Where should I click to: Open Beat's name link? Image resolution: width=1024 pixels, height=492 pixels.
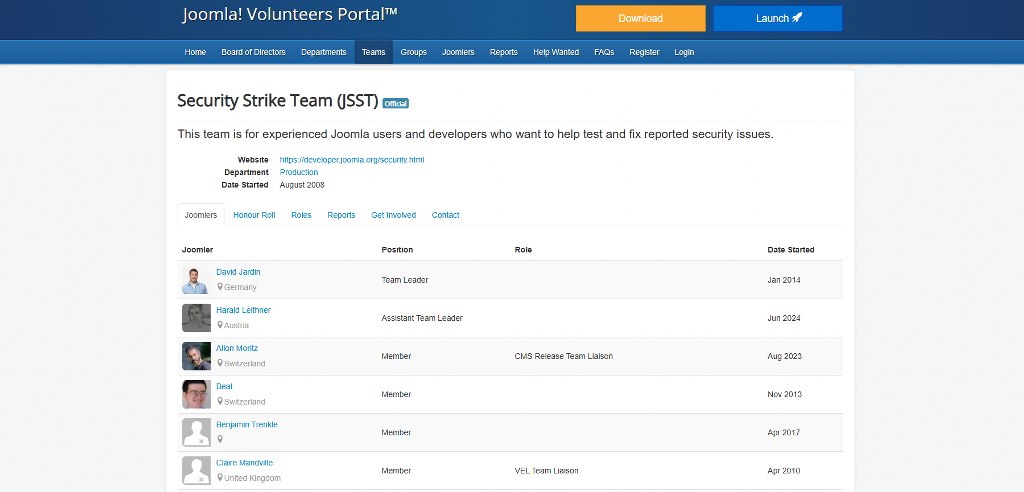[225, 386]
